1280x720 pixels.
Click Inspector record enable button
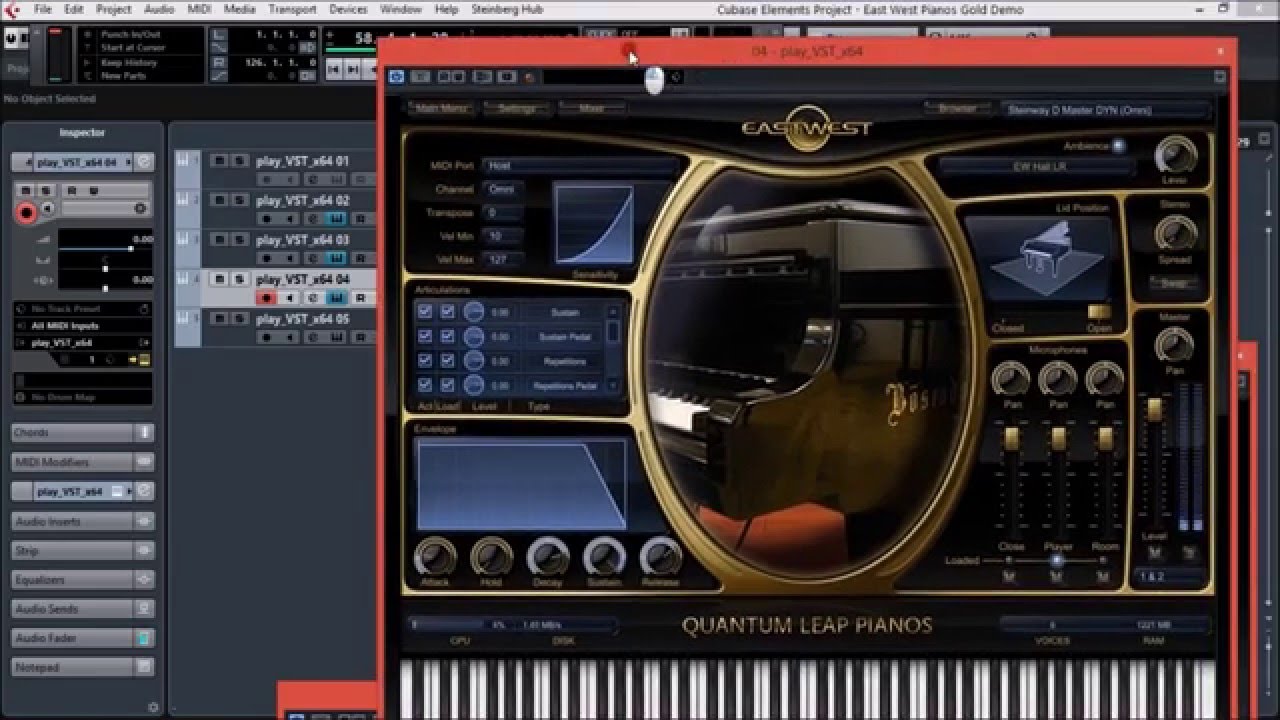(x=27, y=212)
